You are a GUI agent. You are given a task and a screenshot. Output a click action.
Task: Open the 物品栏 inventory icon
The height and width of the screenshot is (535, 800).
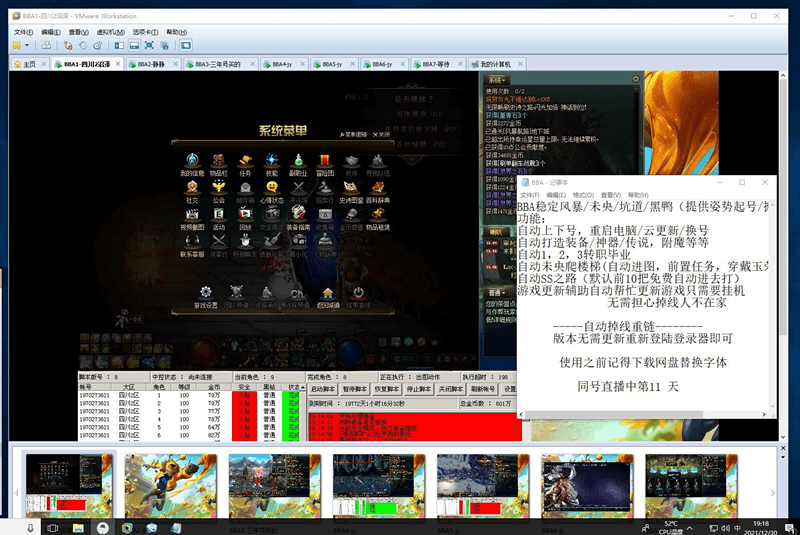[x=218, y=164]
